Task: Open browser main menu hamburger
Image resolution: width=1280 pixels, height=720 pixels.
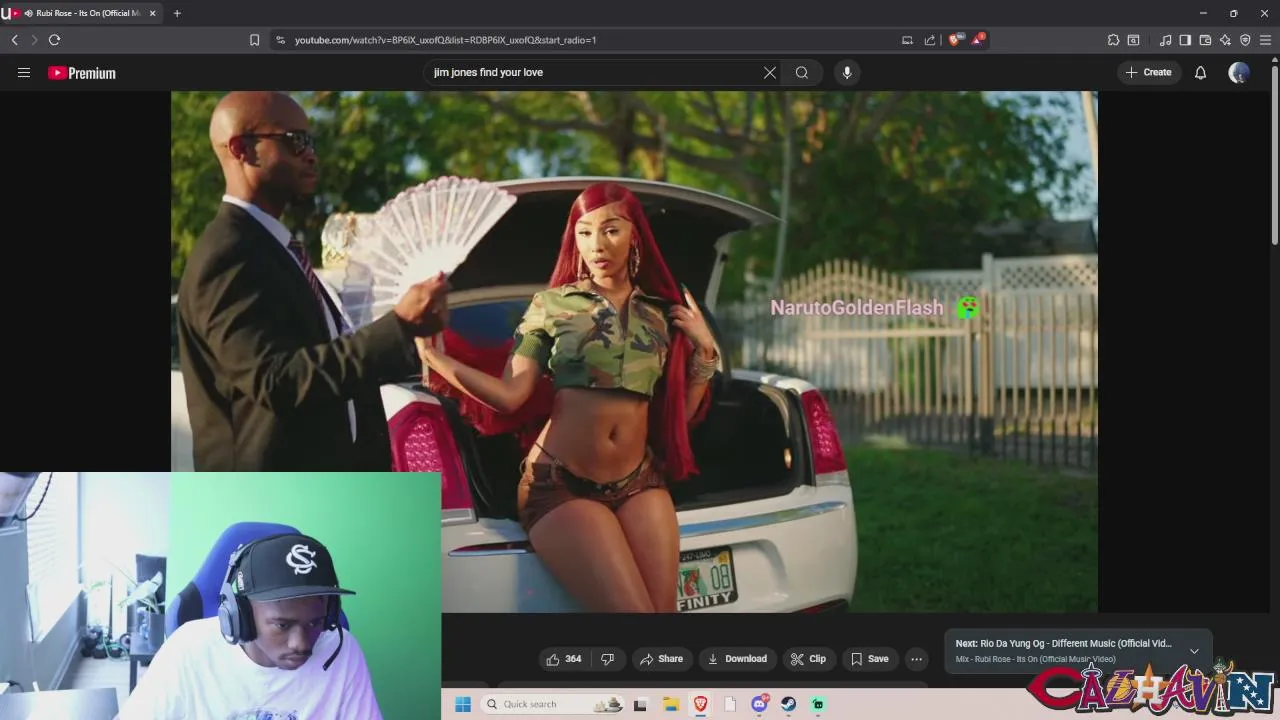Action: 1265,40
